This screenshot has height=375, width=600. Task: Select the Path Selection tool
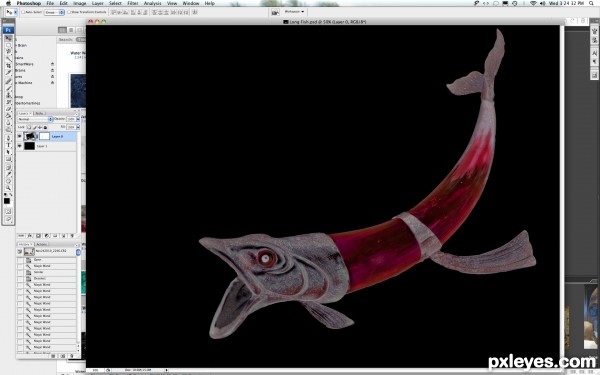click(x=8, y=152)
